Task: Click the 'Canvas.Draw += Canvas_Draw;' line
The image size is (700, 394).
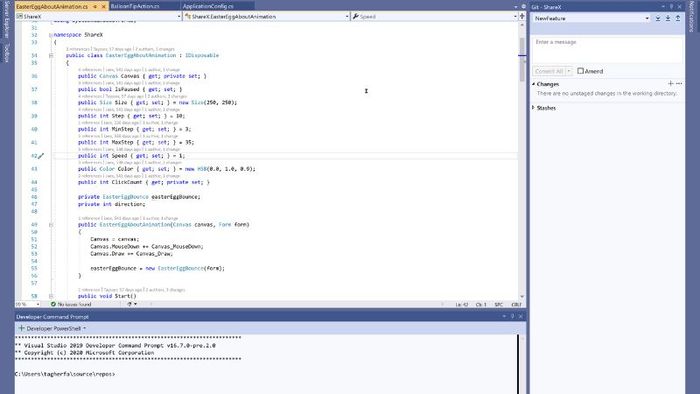Action: pos(131,253)
